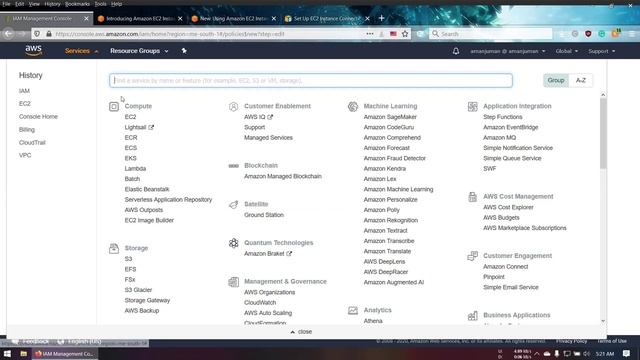Click the Analytics category icon
Screen dimensions: 640x360
pyautogui.click(x=353, y=311)
